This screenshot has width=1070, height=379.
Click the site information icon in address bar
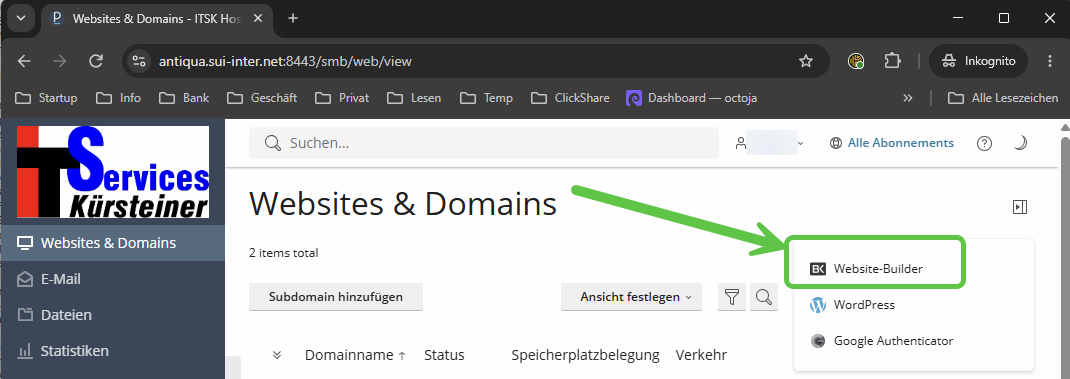pos(139,61)
